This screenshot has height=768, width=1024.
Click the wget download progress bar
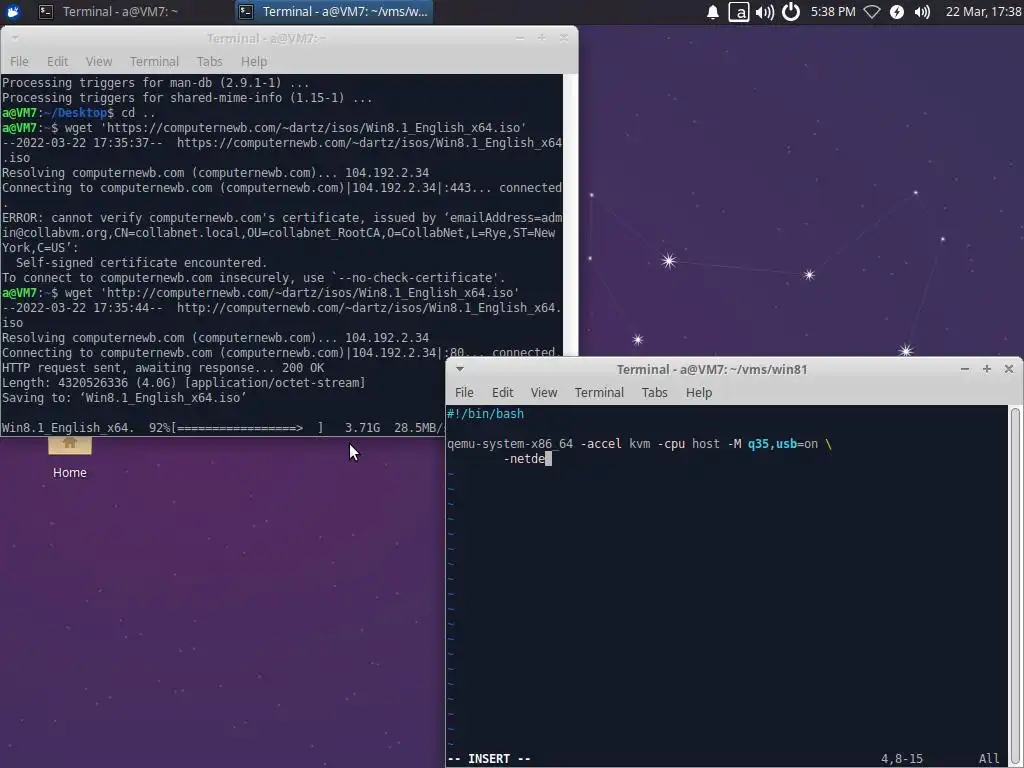(248, 428)
